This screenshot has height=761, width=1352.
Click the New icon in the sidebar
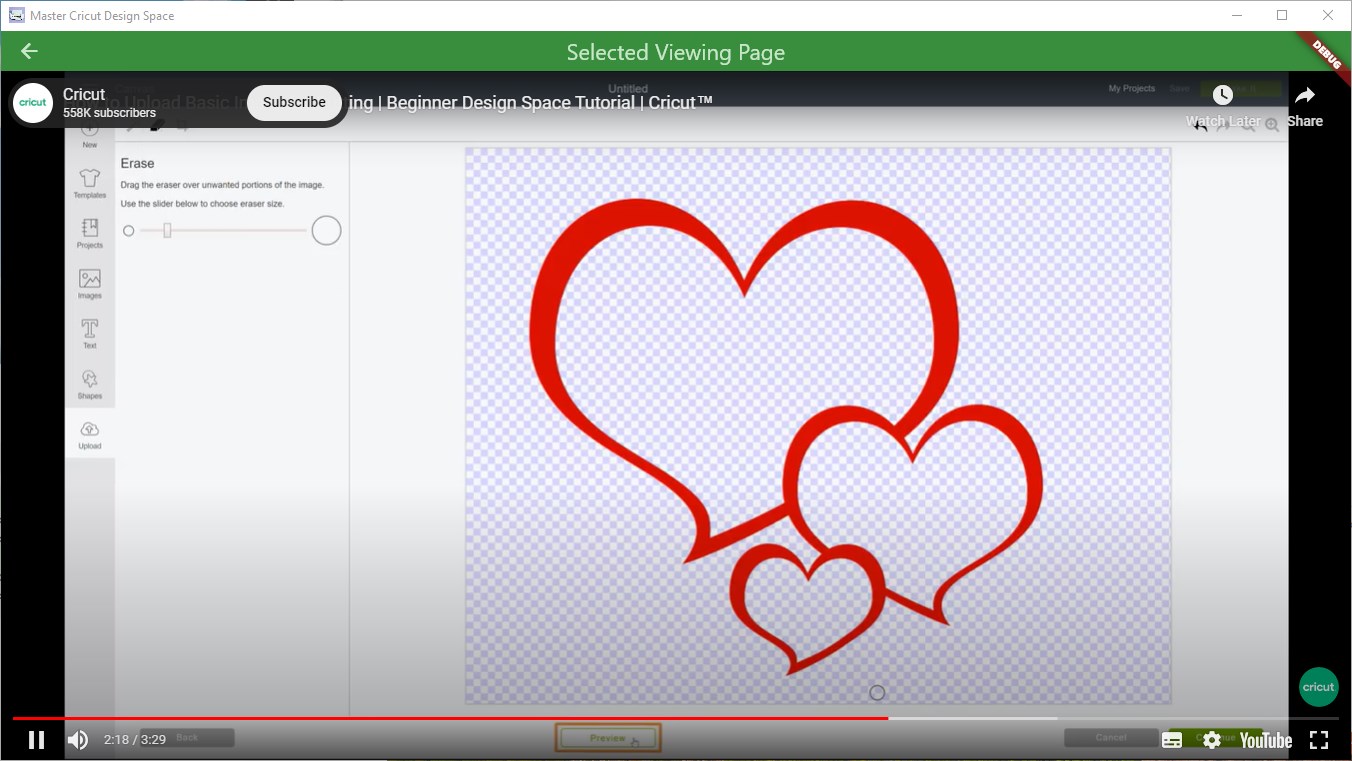pyautogui.click(x=89, y=133)
